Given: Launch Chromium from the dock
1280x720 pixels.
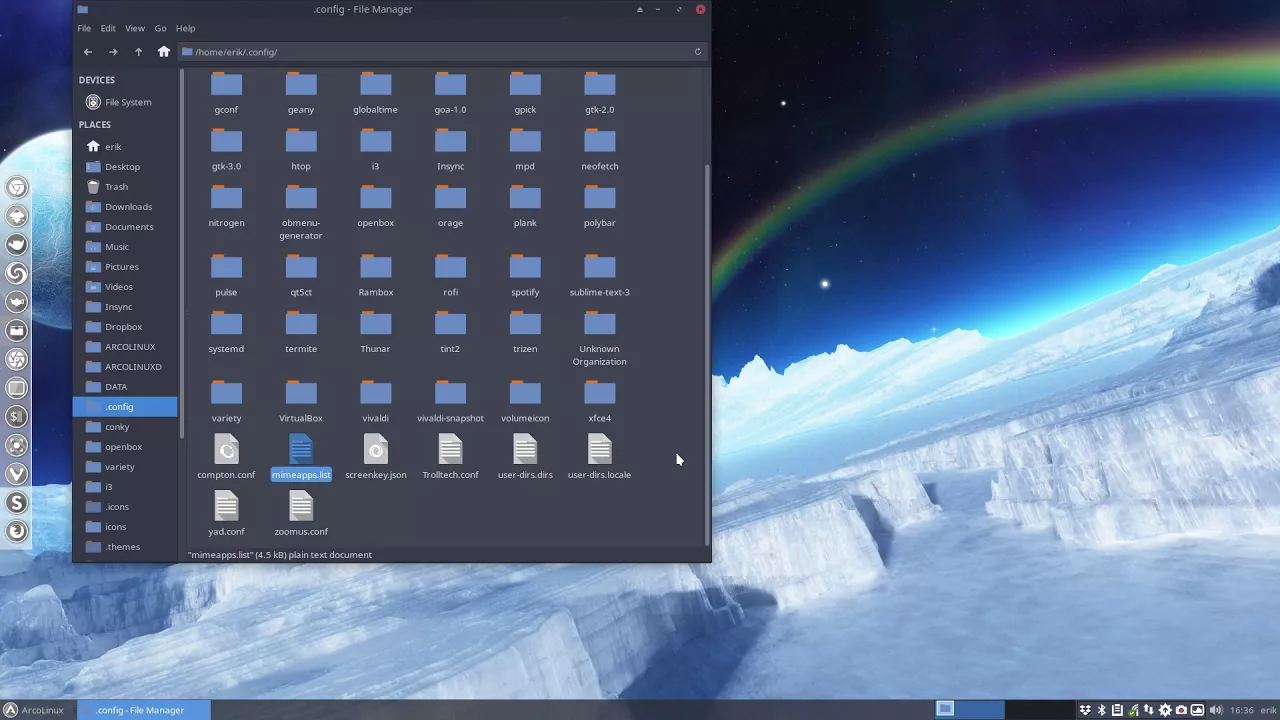Looking at the screenshot, I should [17, 187].
